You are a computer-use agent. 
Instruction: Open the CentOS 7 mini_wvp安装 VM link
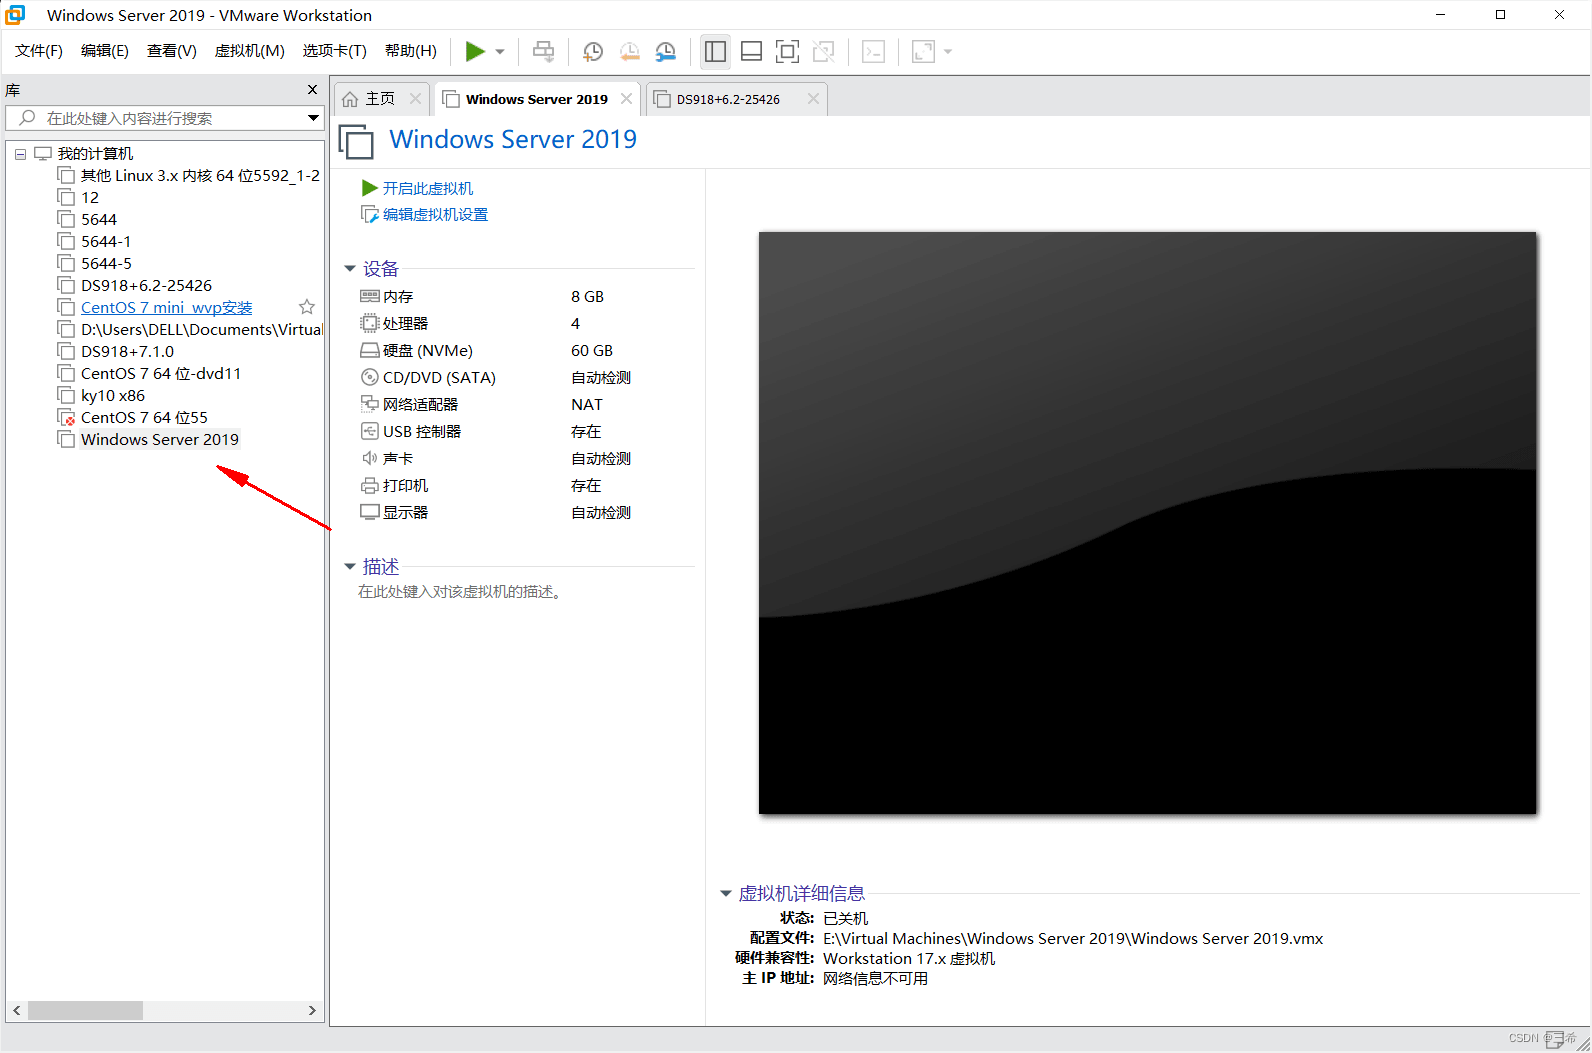tap(166, 308)
